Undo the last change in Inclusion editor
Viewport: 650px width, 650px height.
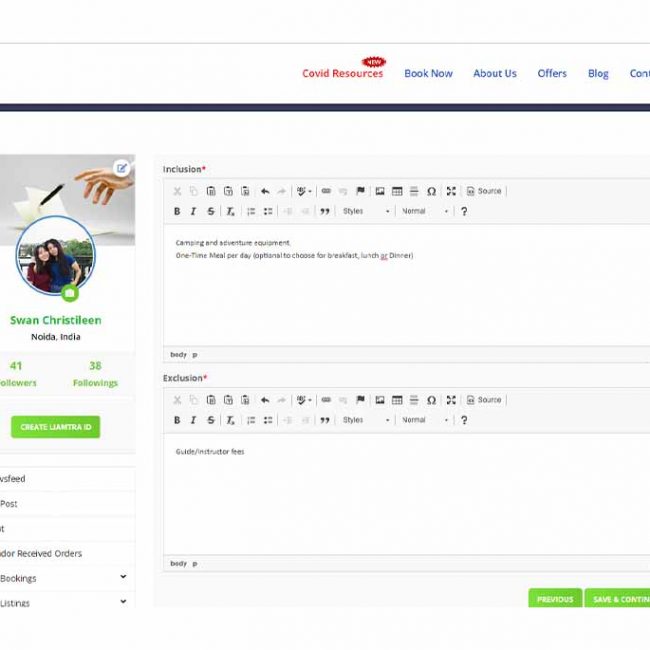(265, 191)
